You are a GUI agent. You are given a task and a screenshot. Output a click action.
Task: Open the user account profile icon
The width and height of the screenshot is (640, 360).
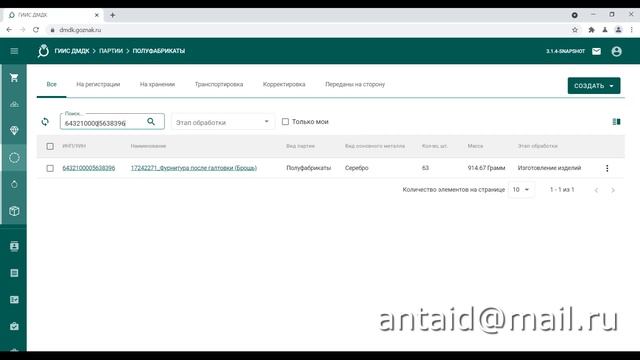coord(617,51)
